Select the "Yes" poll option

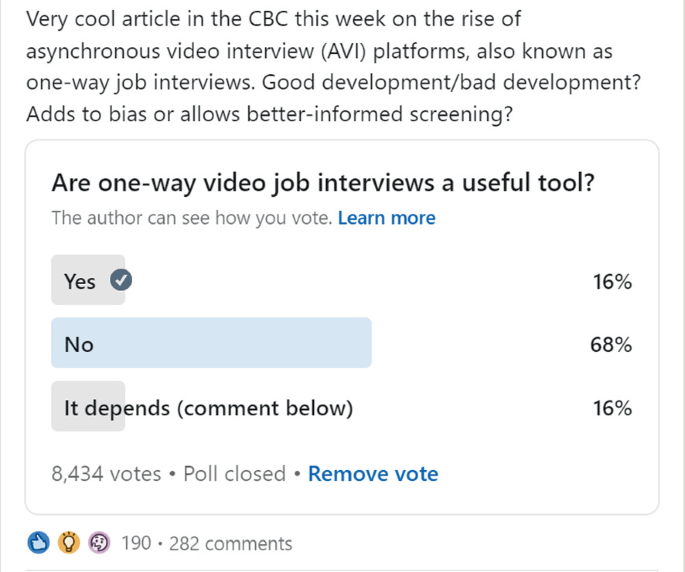(80, 282)
